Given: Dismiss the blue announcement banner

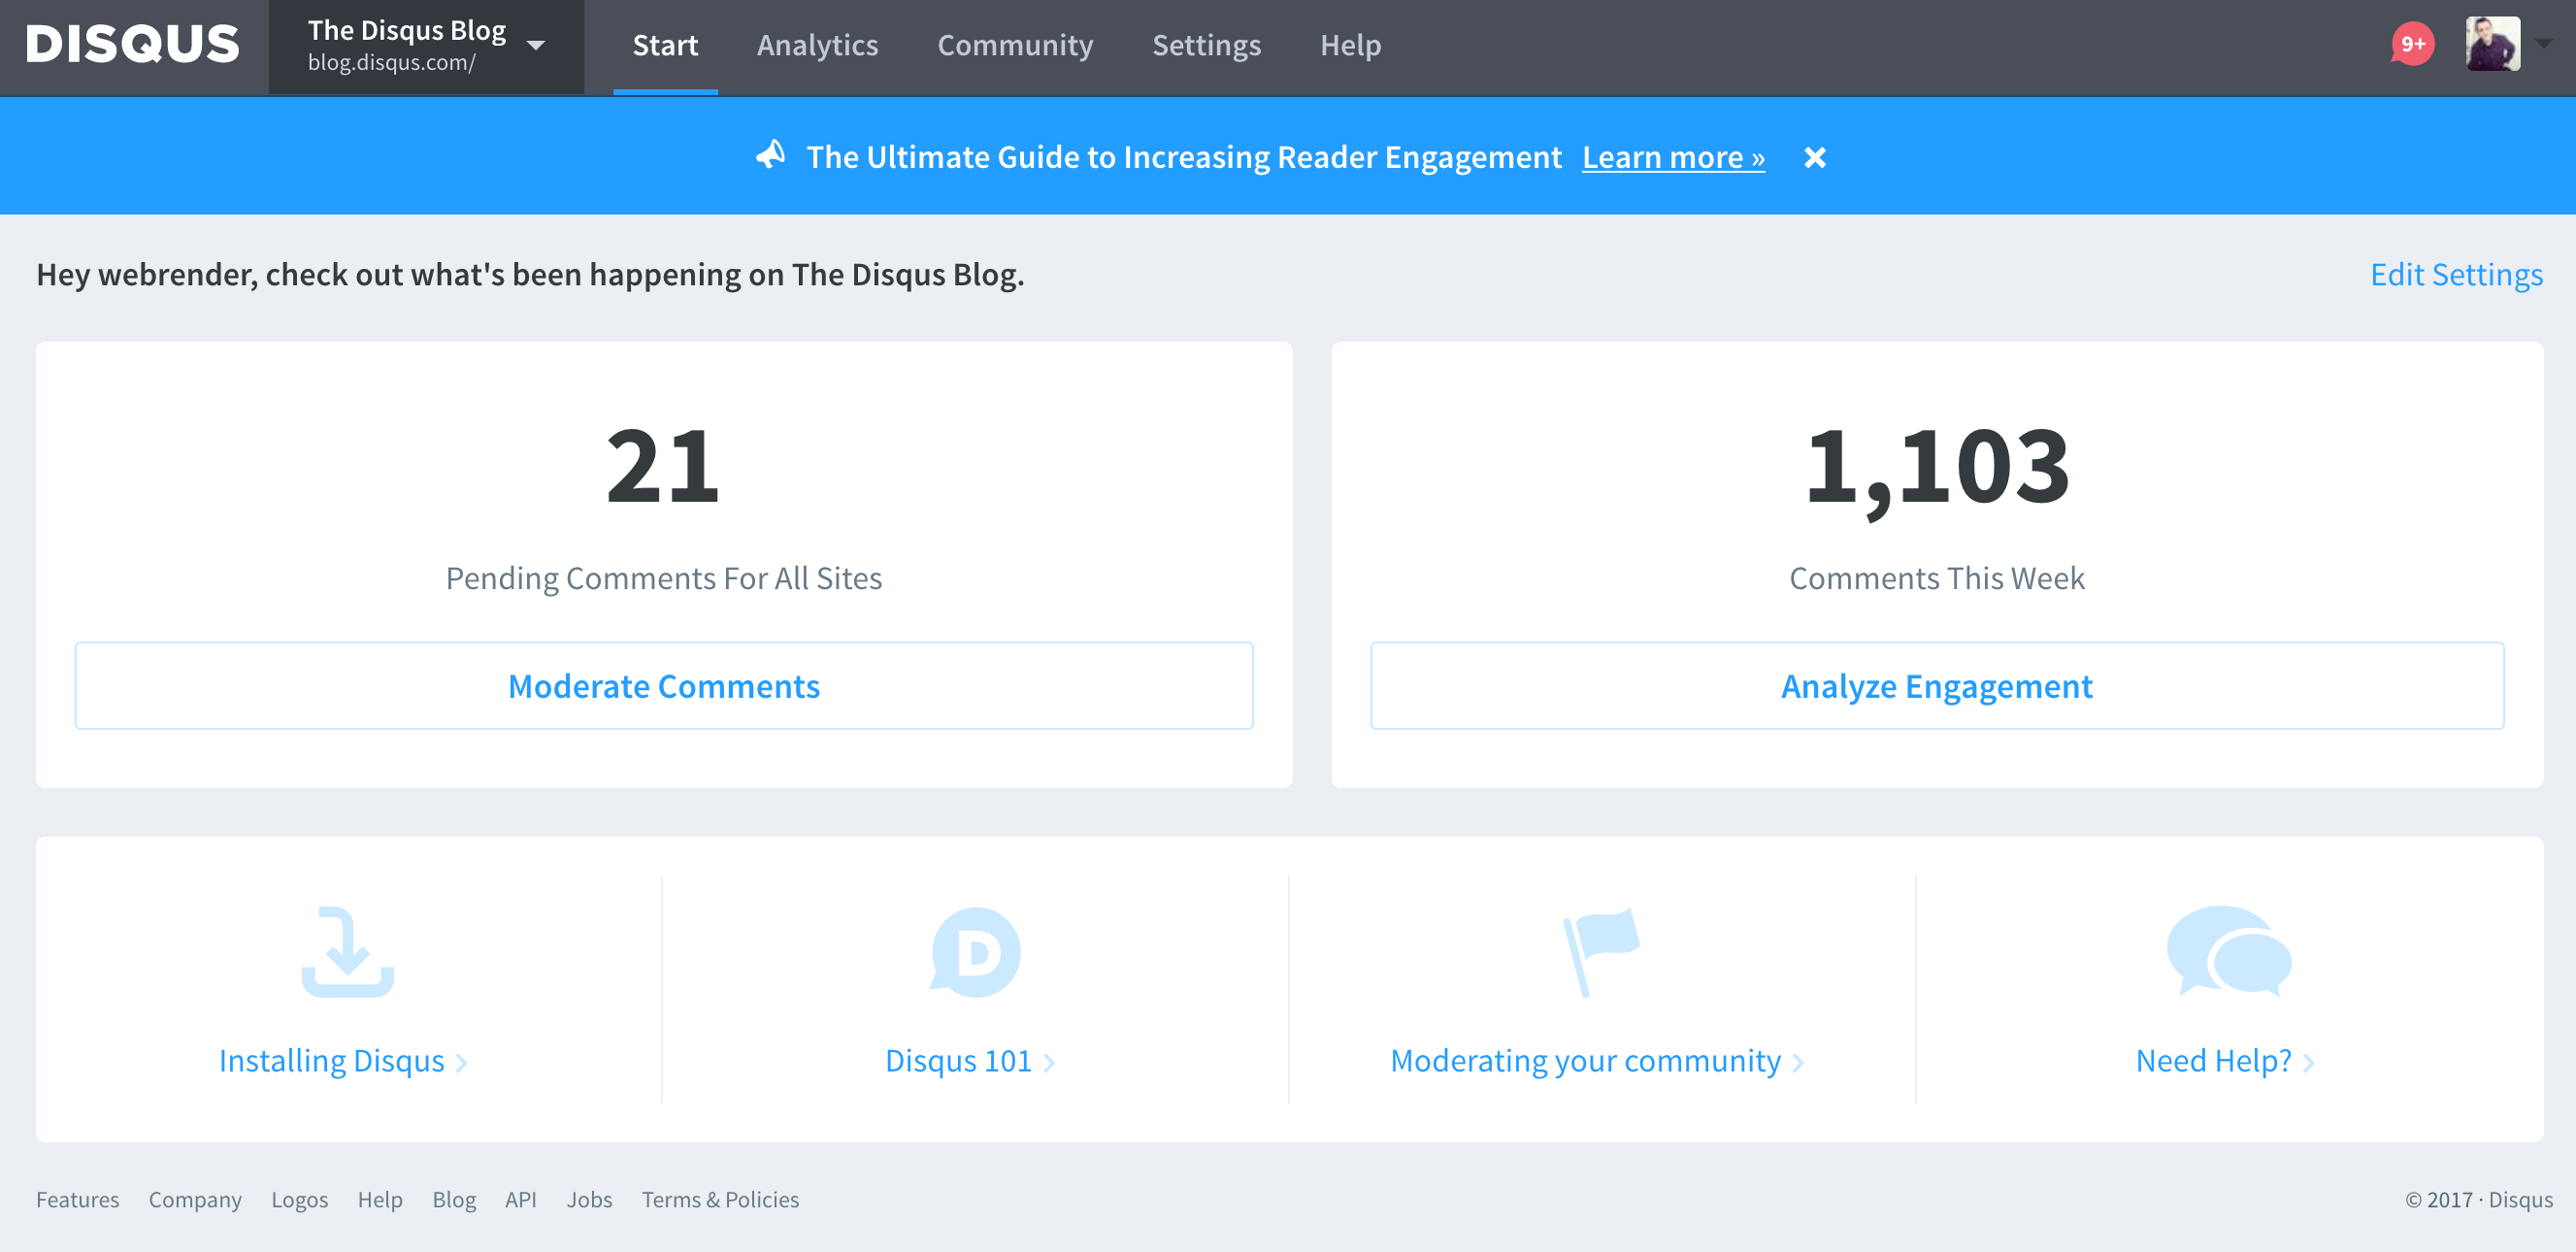Looking at the screenshot, I should click(1815, 157).
